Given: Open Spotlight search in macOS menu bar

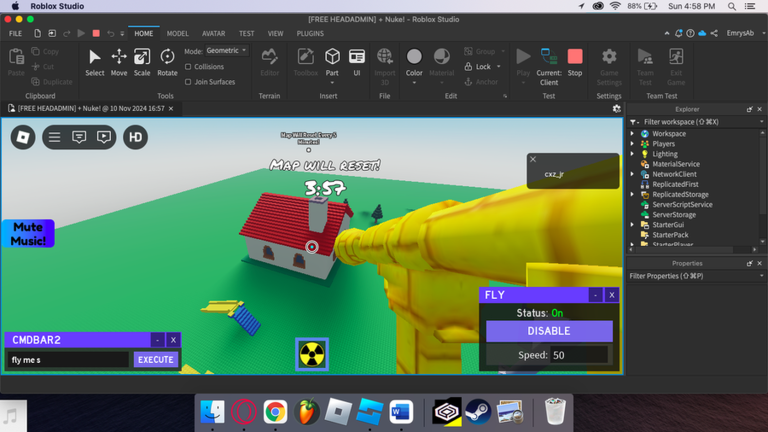Looking at the screenshot, I should [x=731, y=6].
